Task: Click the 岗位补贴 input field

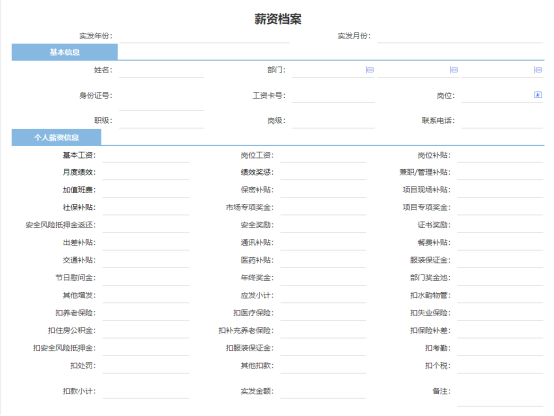Action: click(x=500, y=156)
